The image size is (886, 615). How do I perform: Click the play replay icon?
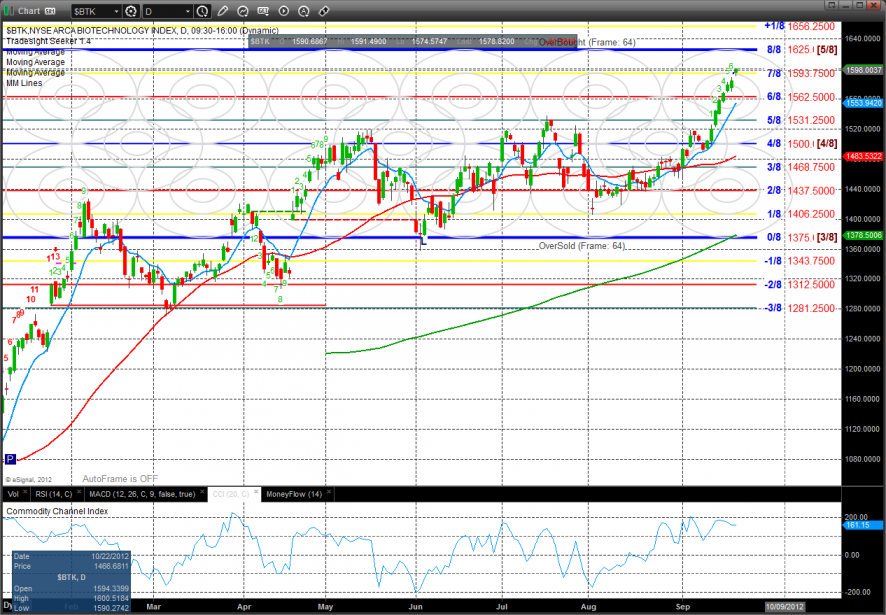tap(283, 9)
